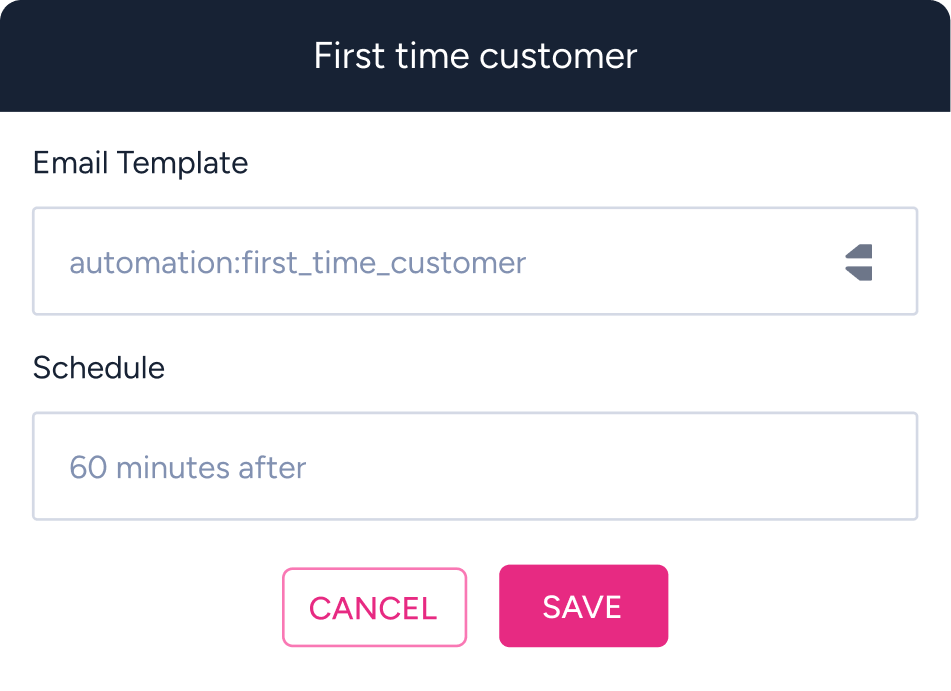
Task: Click the Email Template label
Action: (x=141, y=163)
